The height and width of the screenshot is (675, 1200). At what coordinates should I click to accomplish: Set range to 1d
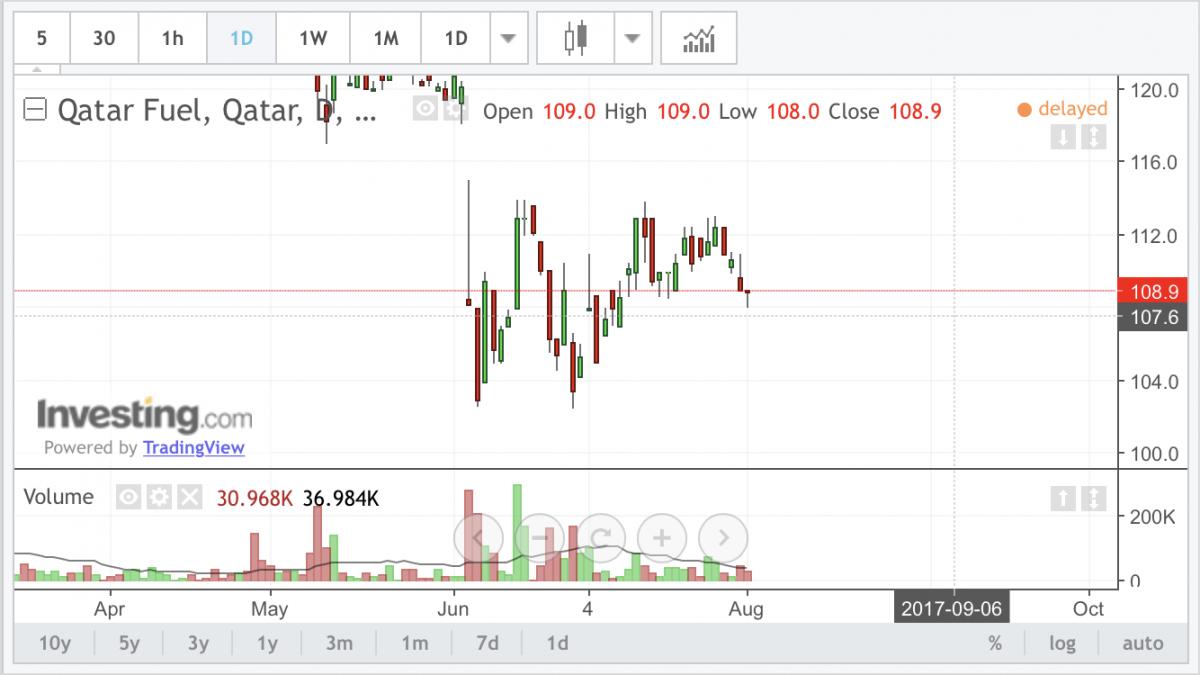point(558,643)
